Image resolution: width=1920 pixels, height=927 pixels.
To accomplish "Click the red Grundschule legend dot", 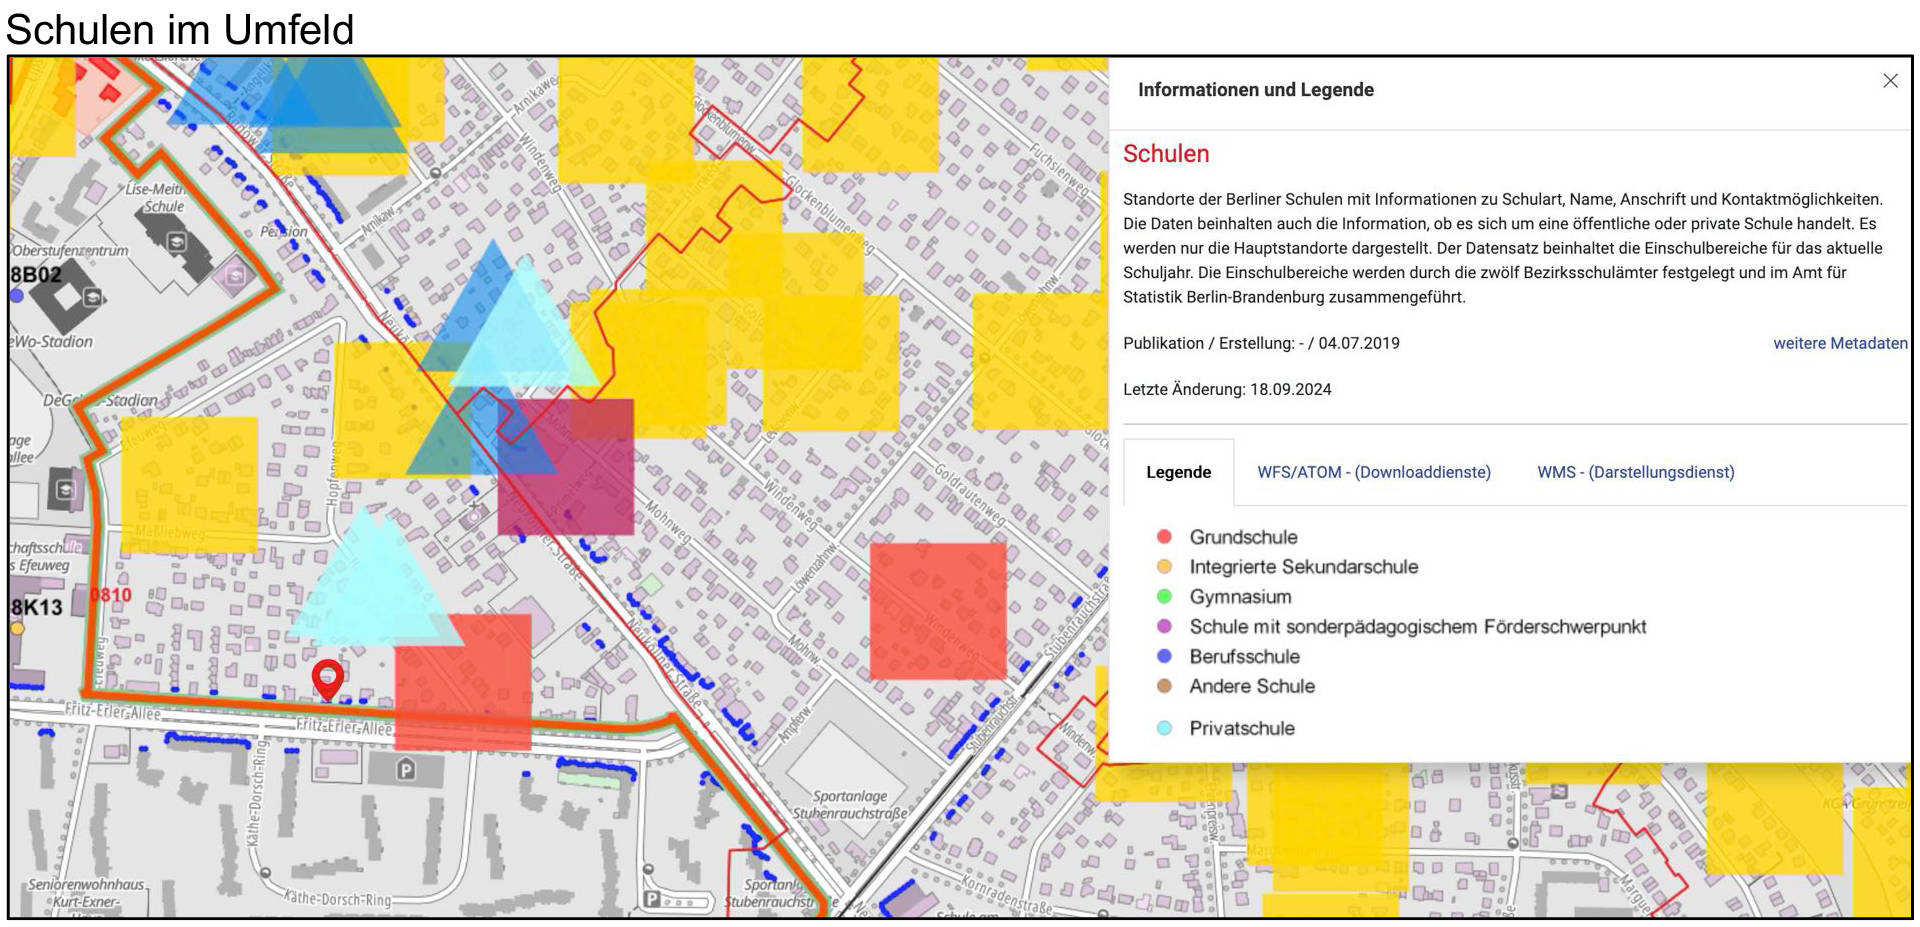I will [x=1164, y=537].
